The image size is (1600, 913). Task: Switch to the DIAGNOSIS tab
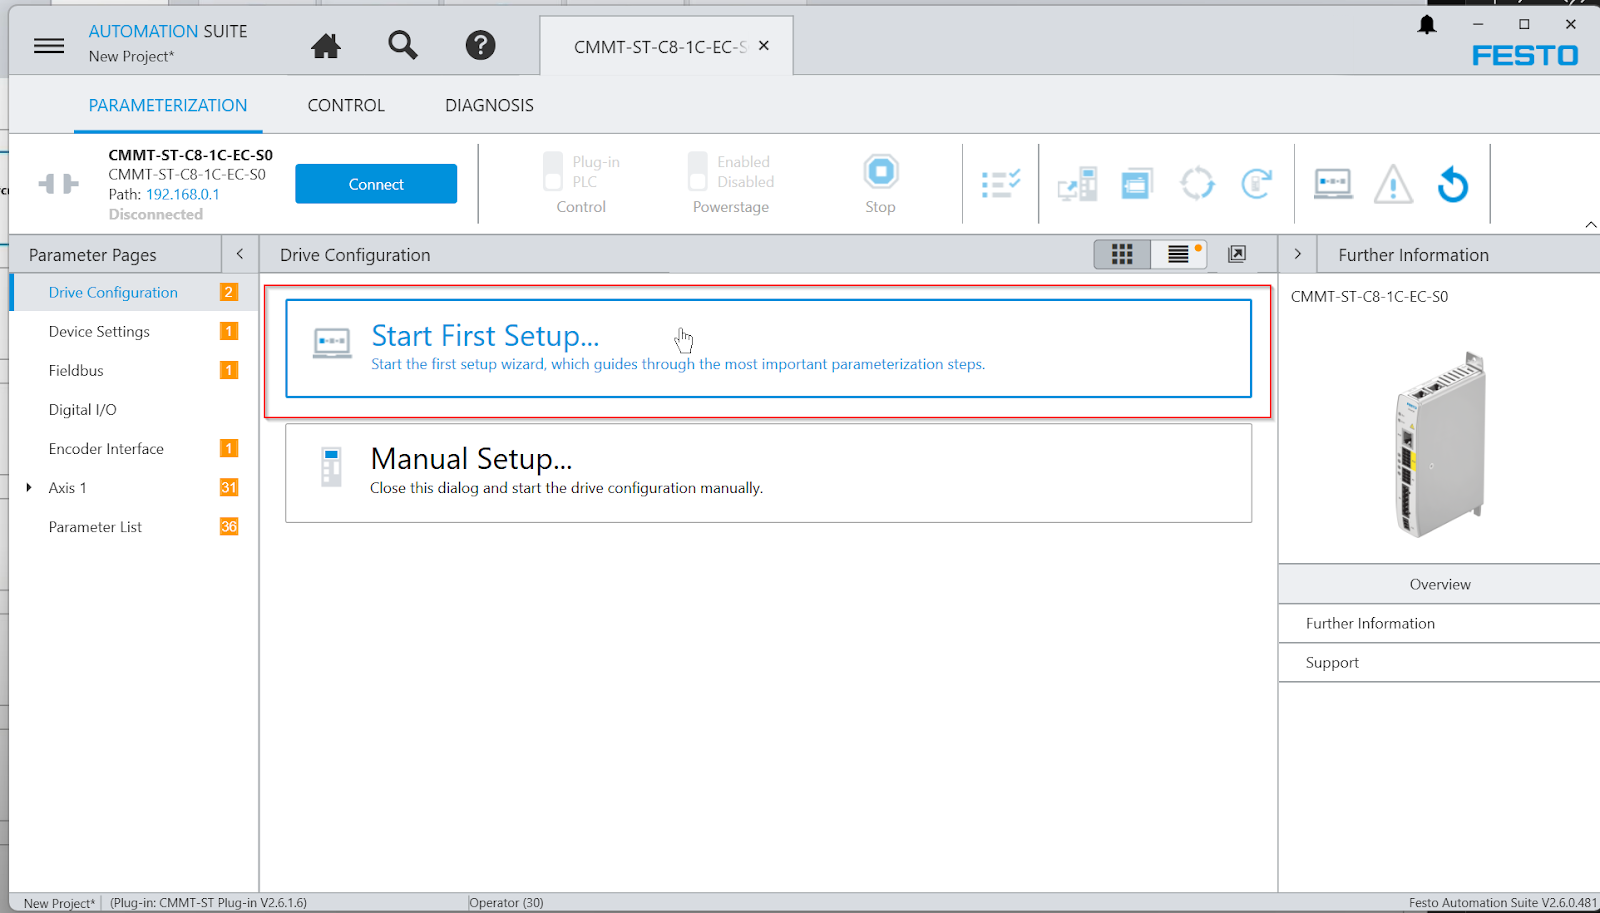point(489,105)
